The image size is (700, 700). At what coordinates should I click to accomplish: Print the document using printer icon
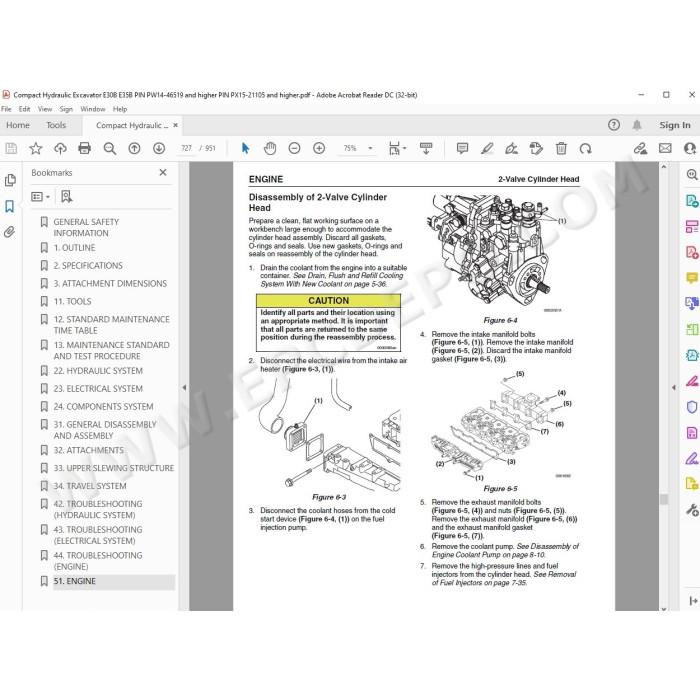point(84,148)
